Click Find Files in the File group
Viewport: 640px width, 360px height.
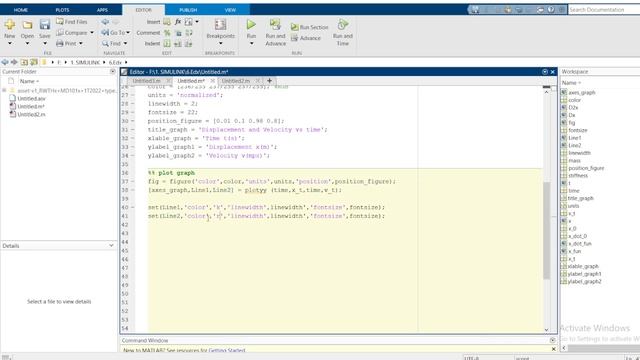click(x=72, y=22)
